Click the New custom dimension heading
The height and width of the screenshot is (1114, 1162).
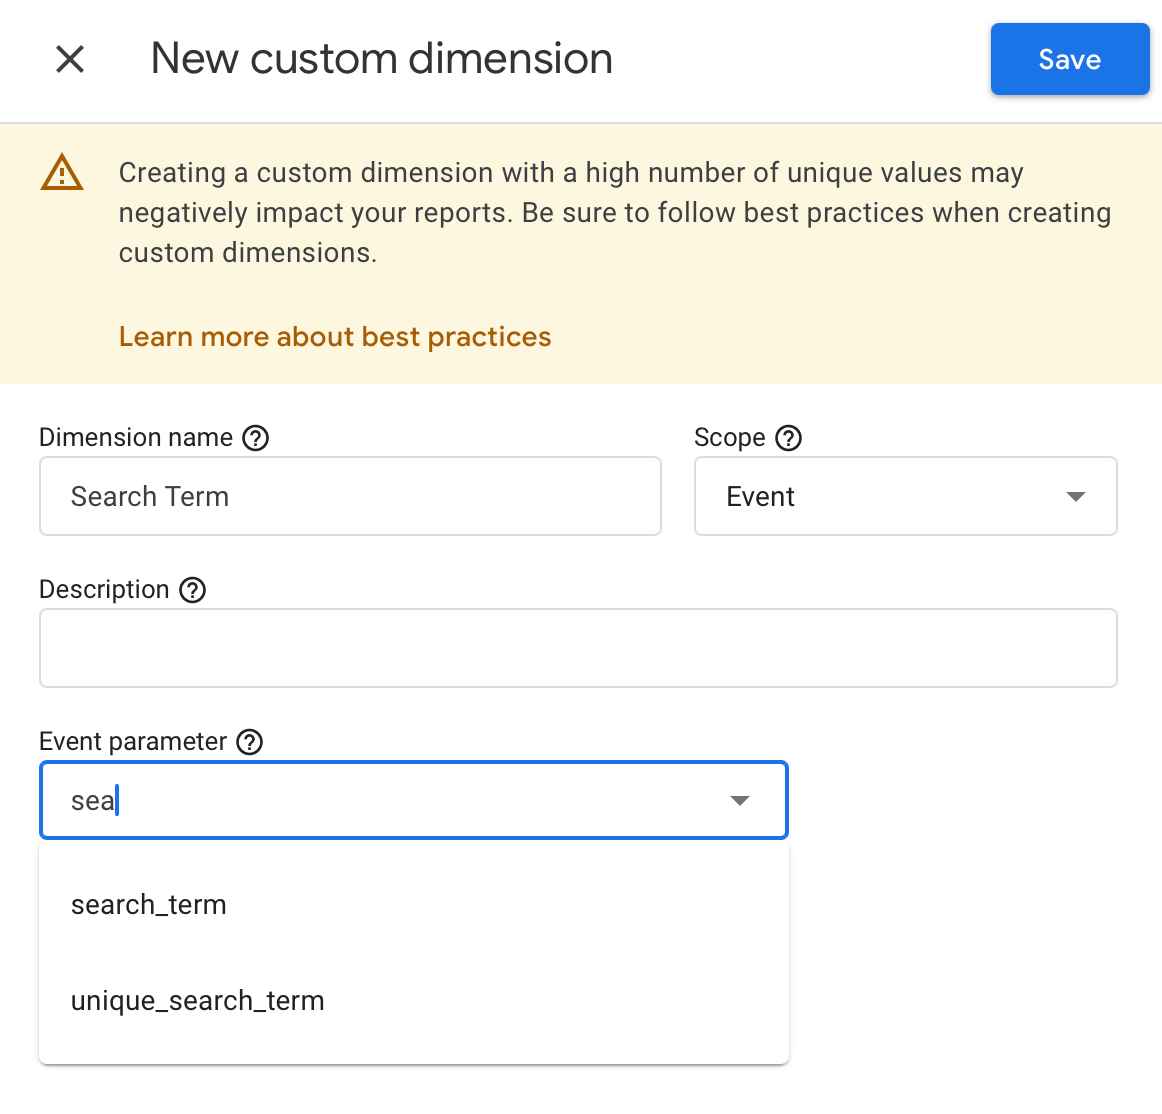(382, 59)
